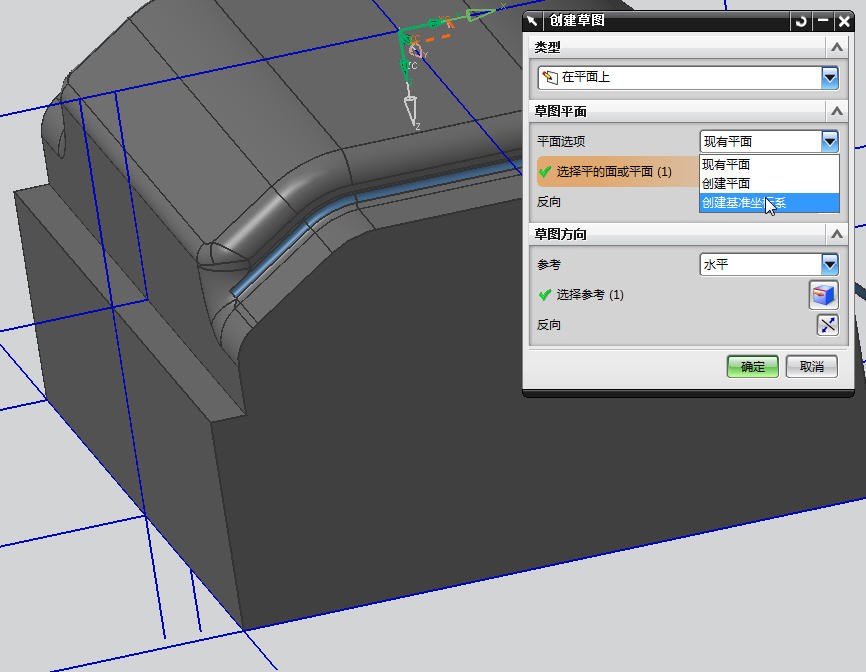Collapse the 草图平面 section
This screenshot has width=866, height=672.
tap(837, 112)
